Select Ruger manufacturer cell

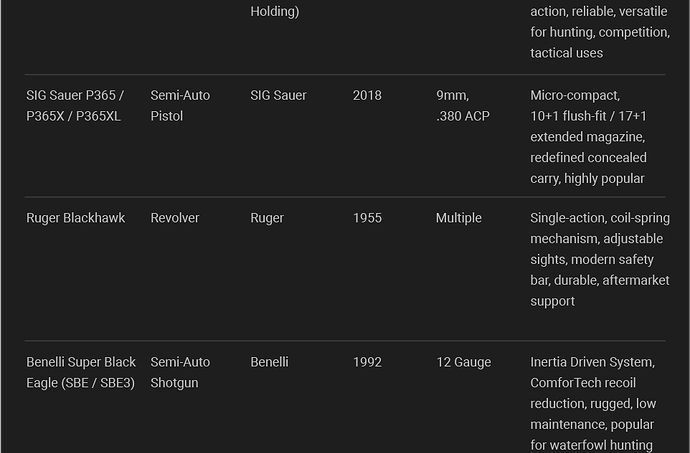267,217
